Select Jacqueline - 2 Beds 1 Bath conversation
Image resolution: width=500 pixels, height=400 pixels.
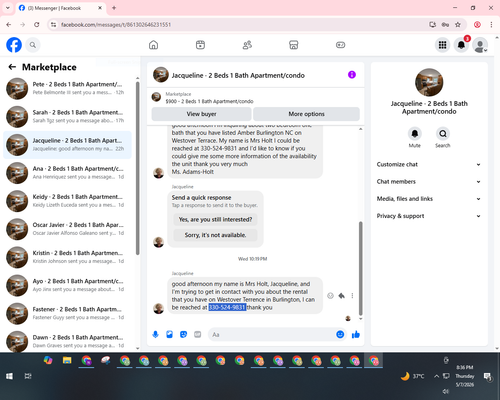67,145
